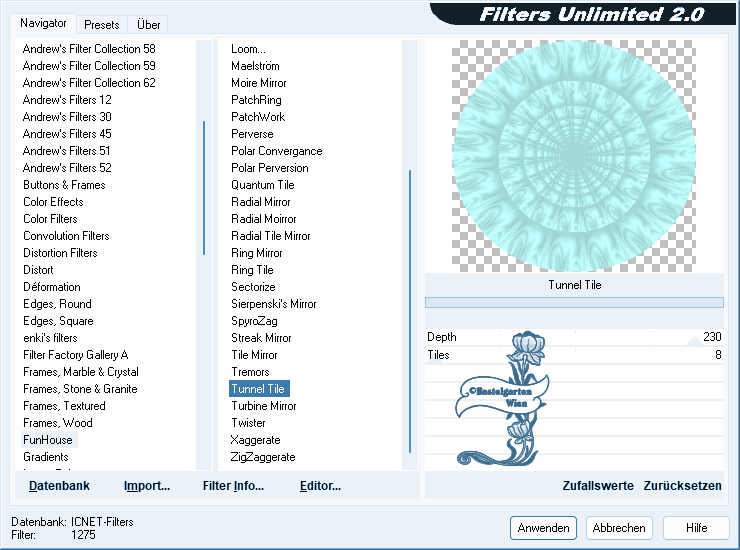Choose the PatchRing filter
The height and width of the screenshot is (550, 740).
coord(256,100)
